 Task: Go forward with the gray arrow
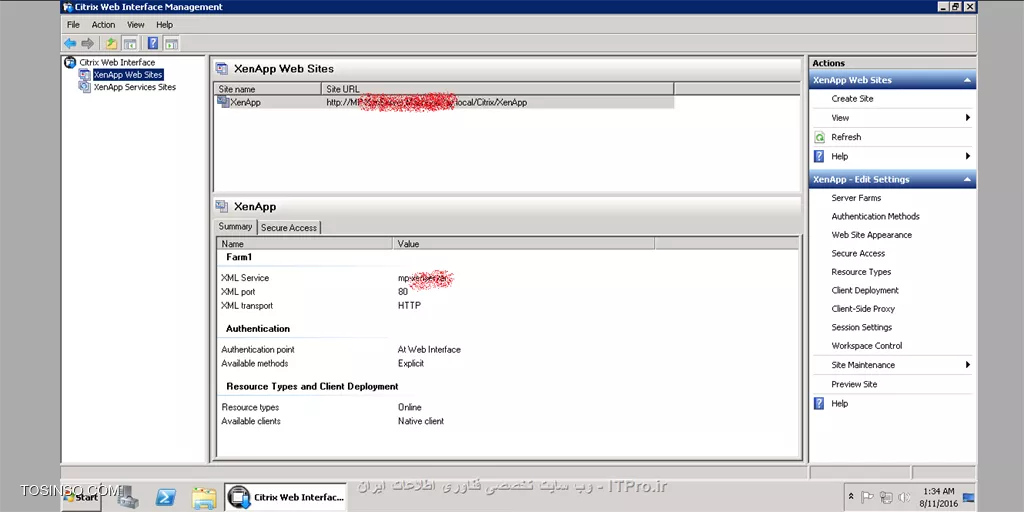click(x=88, y=44)
